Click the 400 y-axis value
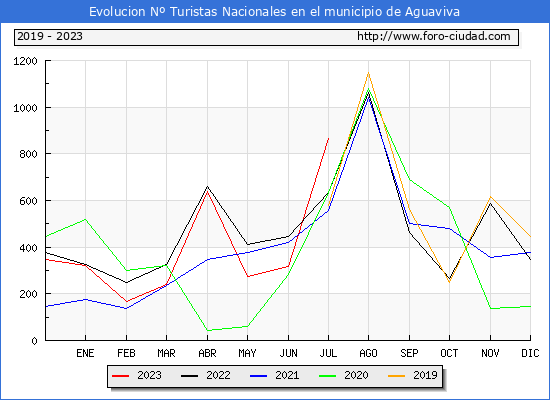Viewport: 550px width, 400px height. tap(28, 248)
